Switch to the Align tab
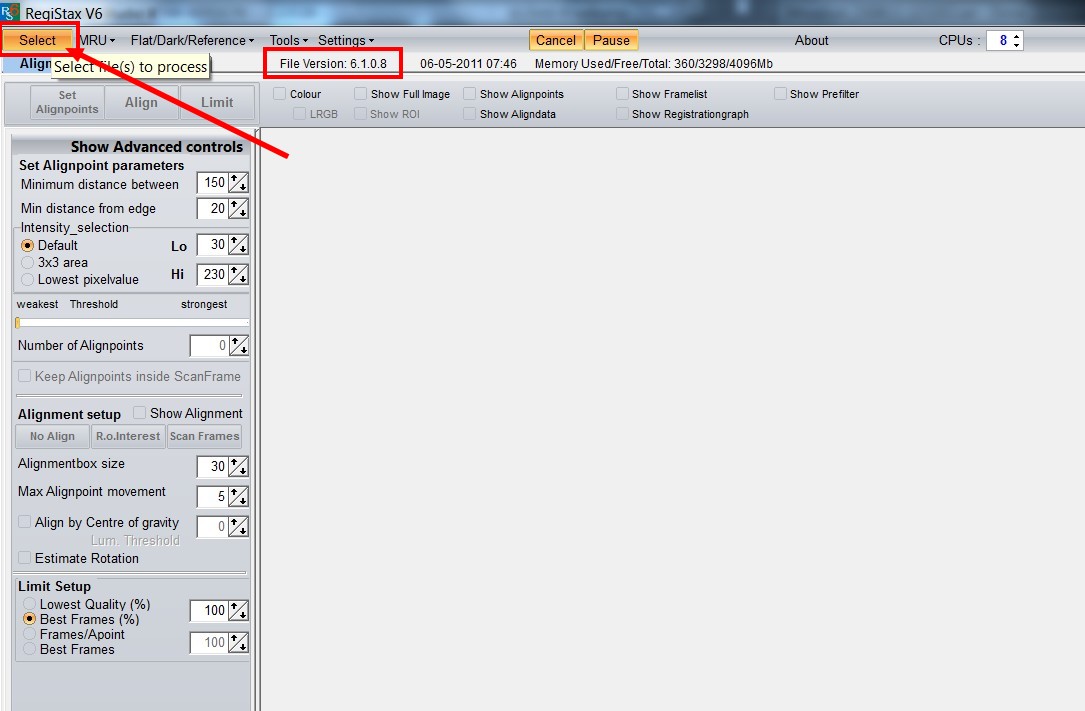The image size is (1085, 711). pyautogui.click(x=28, y=64)
